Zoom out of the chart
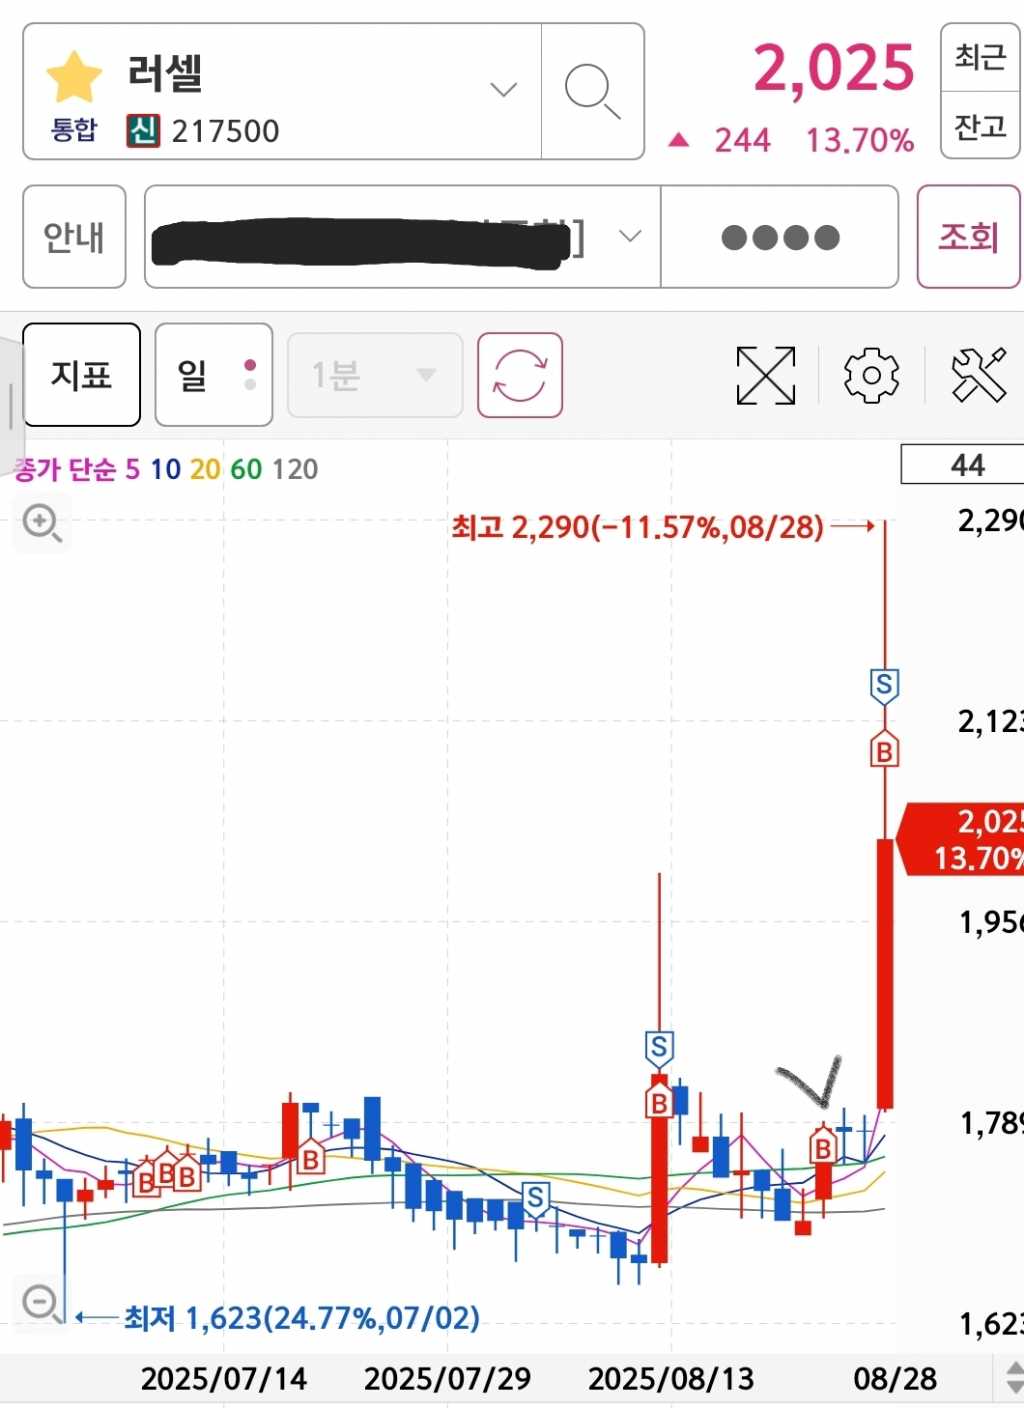Screen dimensions: 1024x1408 click(x=42, y=1303)
